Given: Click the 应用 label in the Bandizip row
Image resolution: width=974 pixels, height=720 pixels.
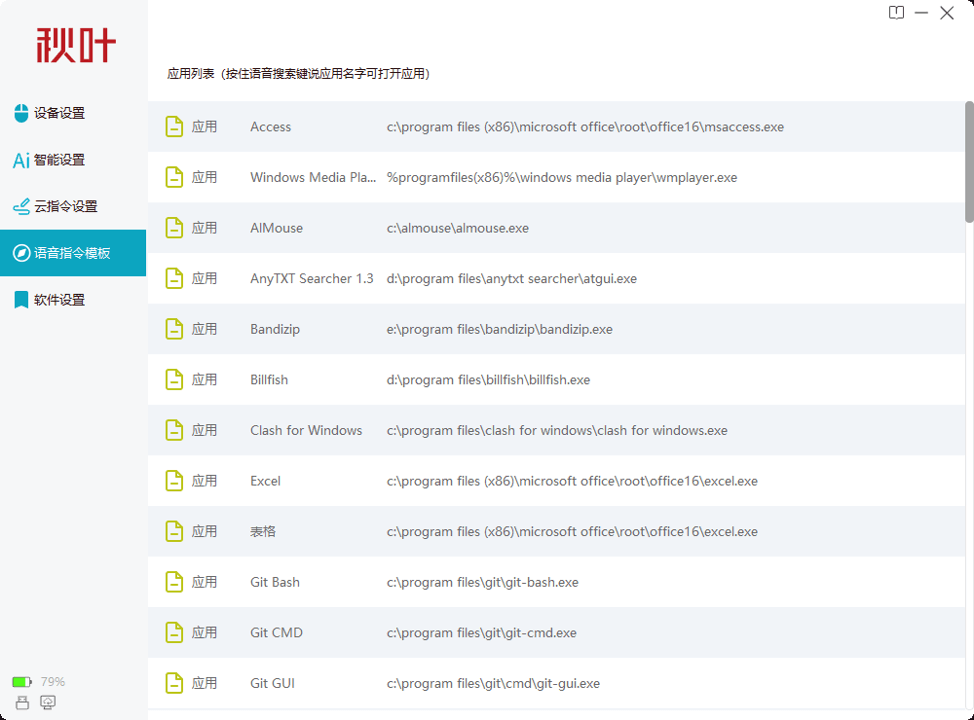Looking at the screenshot, I should [204, 329].
